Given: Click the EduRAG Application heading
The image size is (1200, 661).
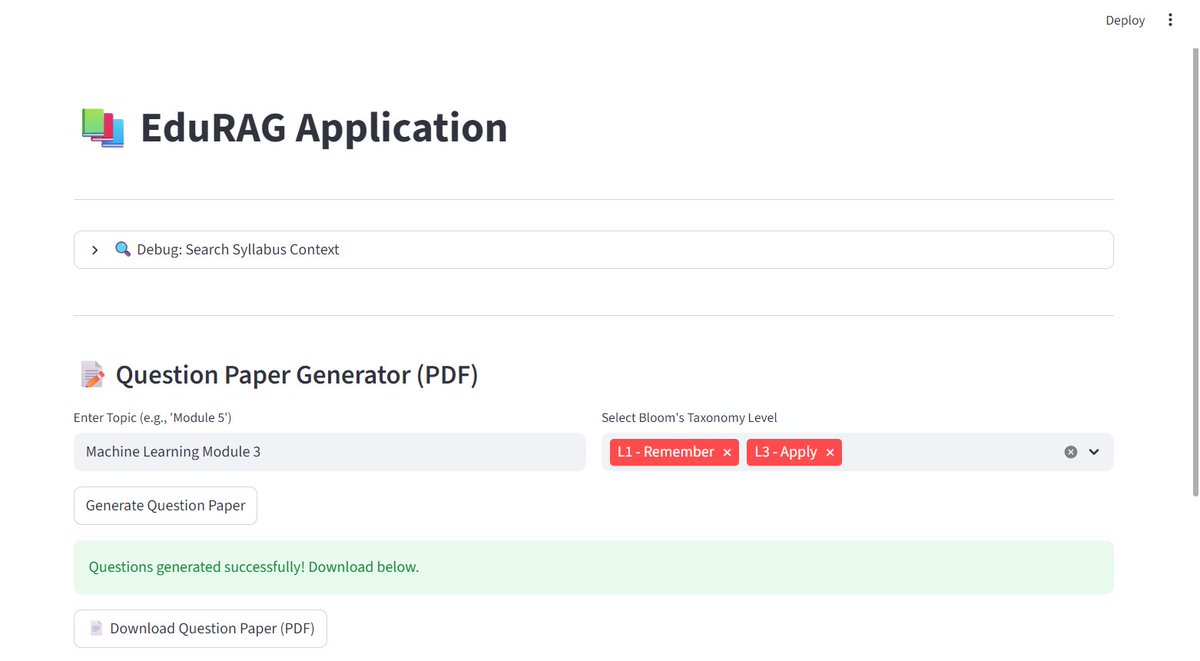Looking at the screenshot, I should pos(324,128).
